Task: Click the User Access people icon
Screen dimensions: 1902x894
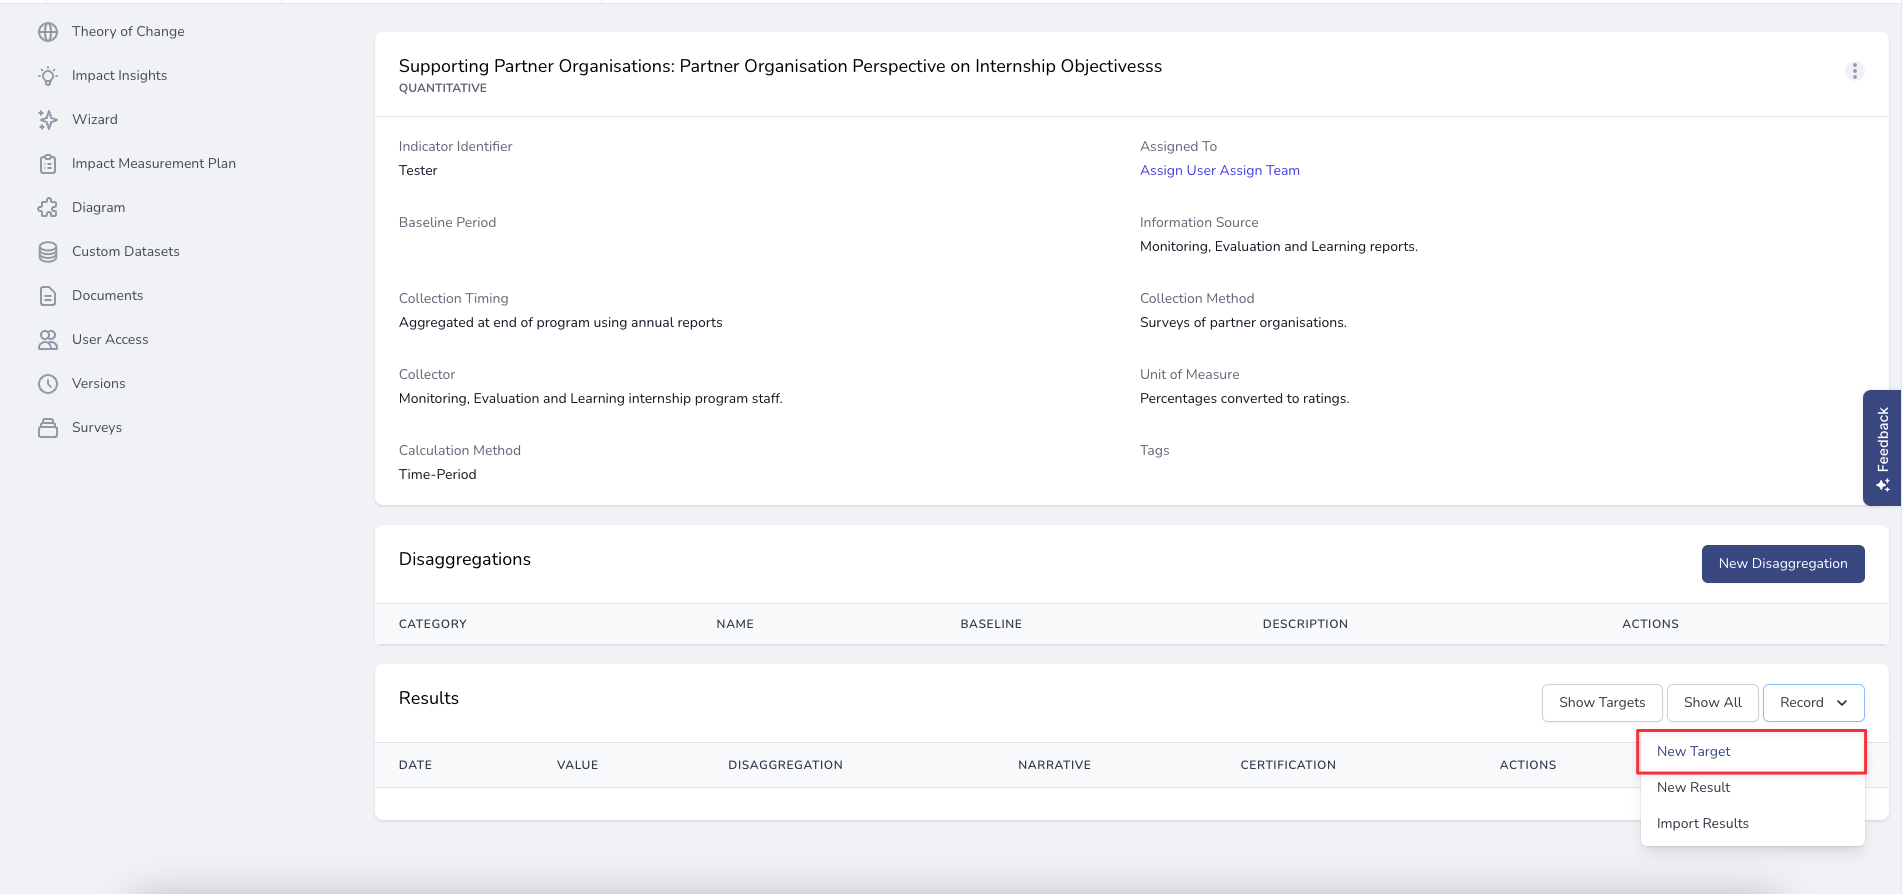Action: [x=48, y=340]
